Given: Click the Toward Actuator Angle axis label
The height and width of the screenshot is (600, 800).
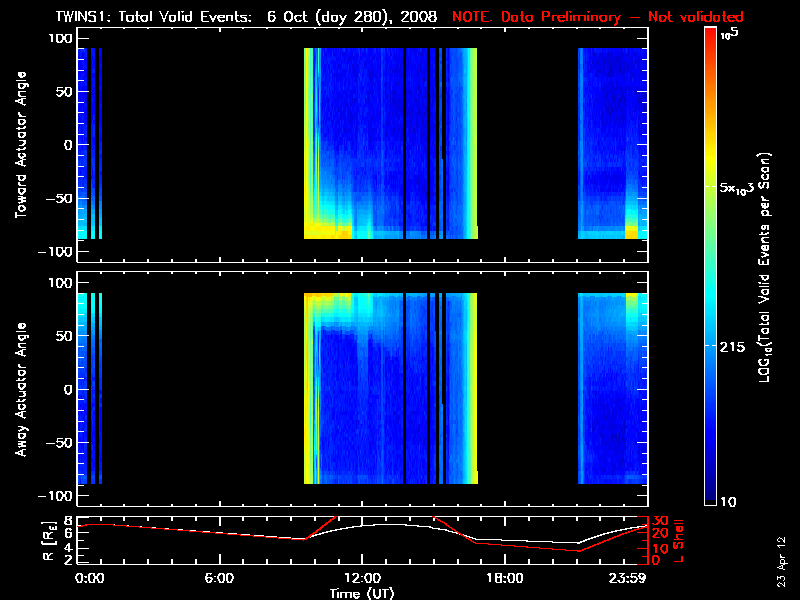Looking at the screenshot, I should [19, 145].
